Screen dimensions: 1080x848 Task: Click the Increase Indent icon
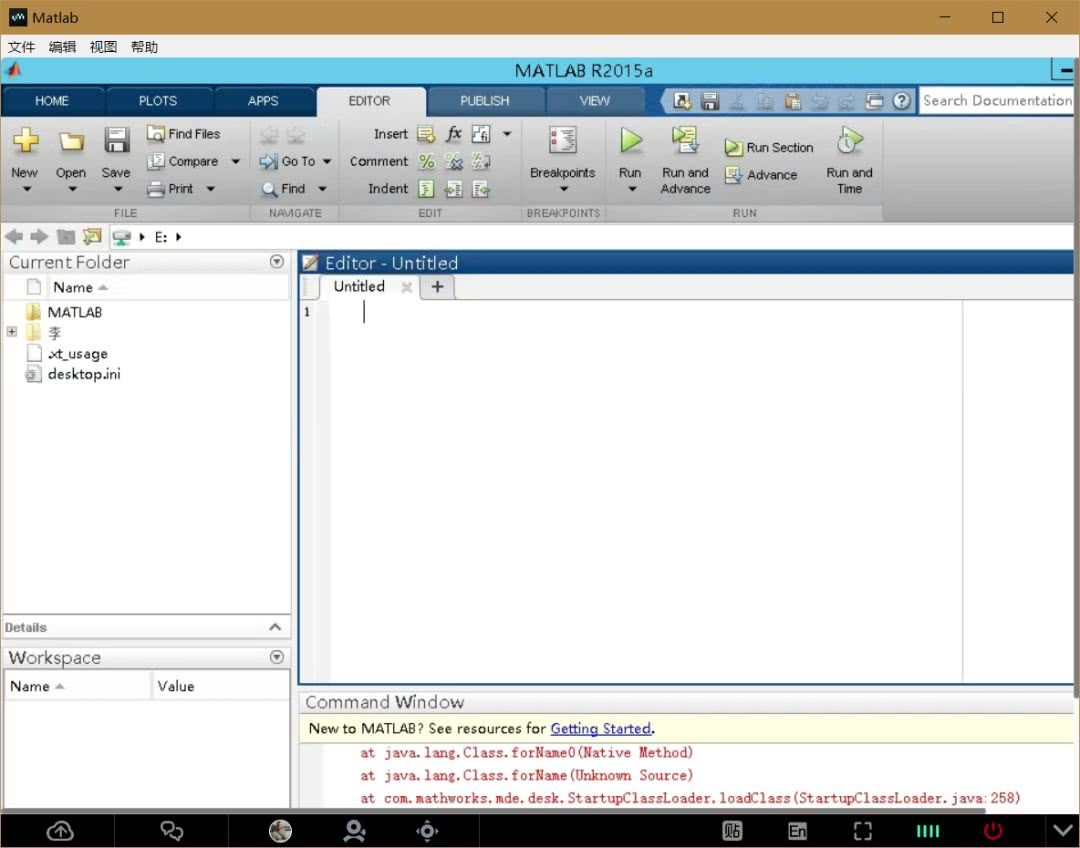pyautogui.click(x=453, y=189)
